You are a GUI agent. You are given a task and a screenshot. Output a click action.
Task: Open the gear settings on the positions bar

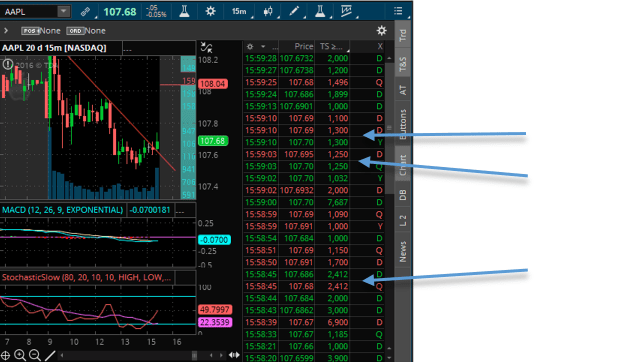381,31
